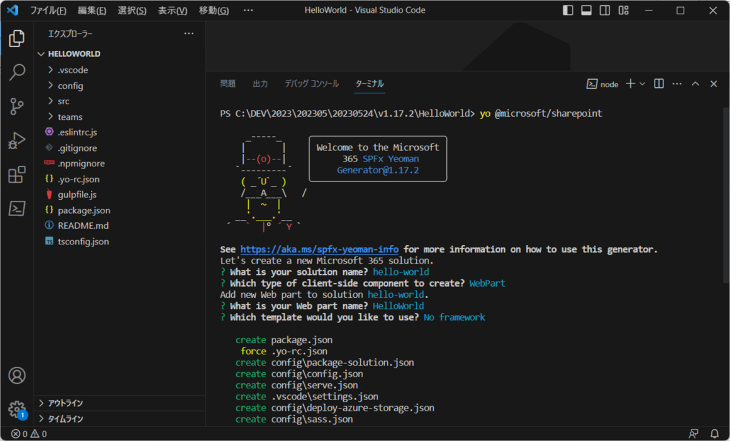Toggle panel visibility layout button
The image size is (730, 442).
click(x=586, y=10)
